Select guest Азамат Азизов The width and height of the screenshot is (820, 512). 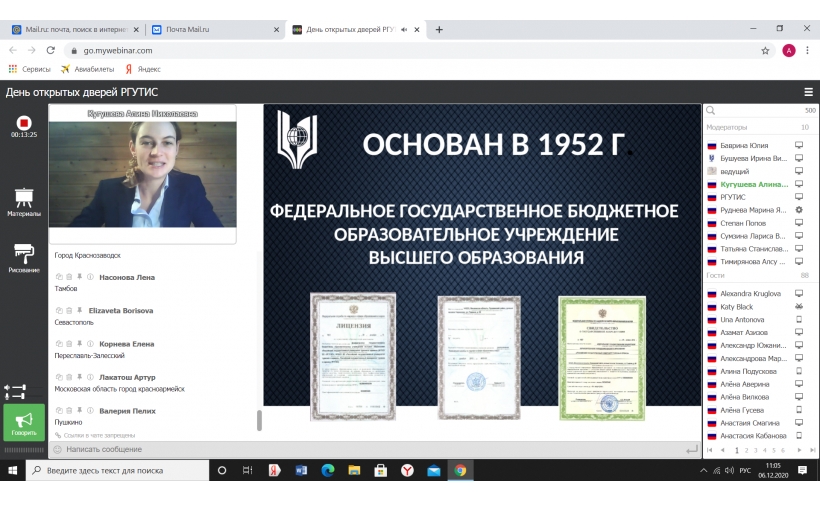(744, 332)
